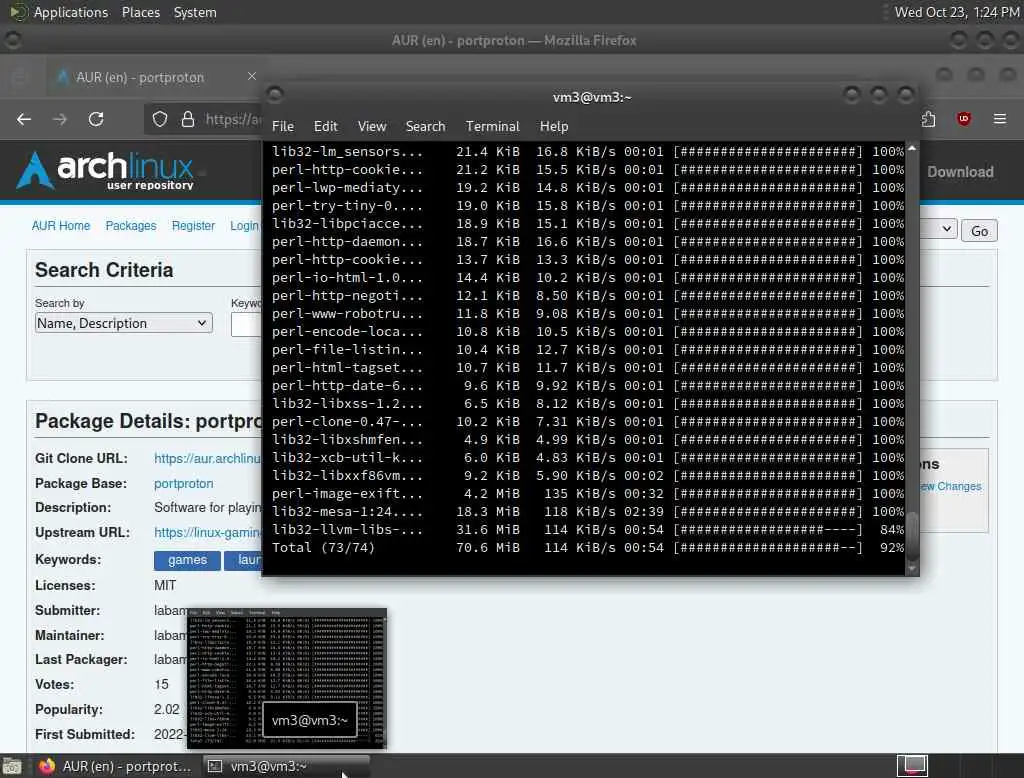The width and height of the screenshot is (1024, 778).
Task: Open the Git Clone URL link
Action: pyautogui.click(x=207, y=459)
